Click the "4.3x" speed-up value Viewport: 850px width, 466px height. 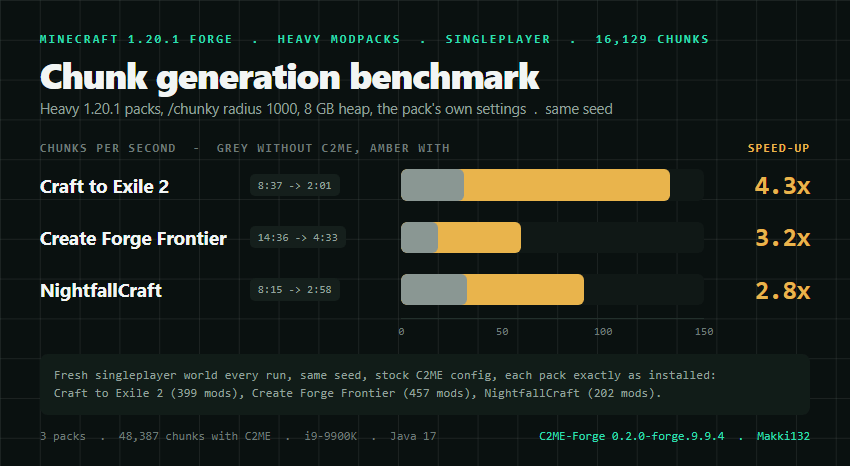click(782, 186)
